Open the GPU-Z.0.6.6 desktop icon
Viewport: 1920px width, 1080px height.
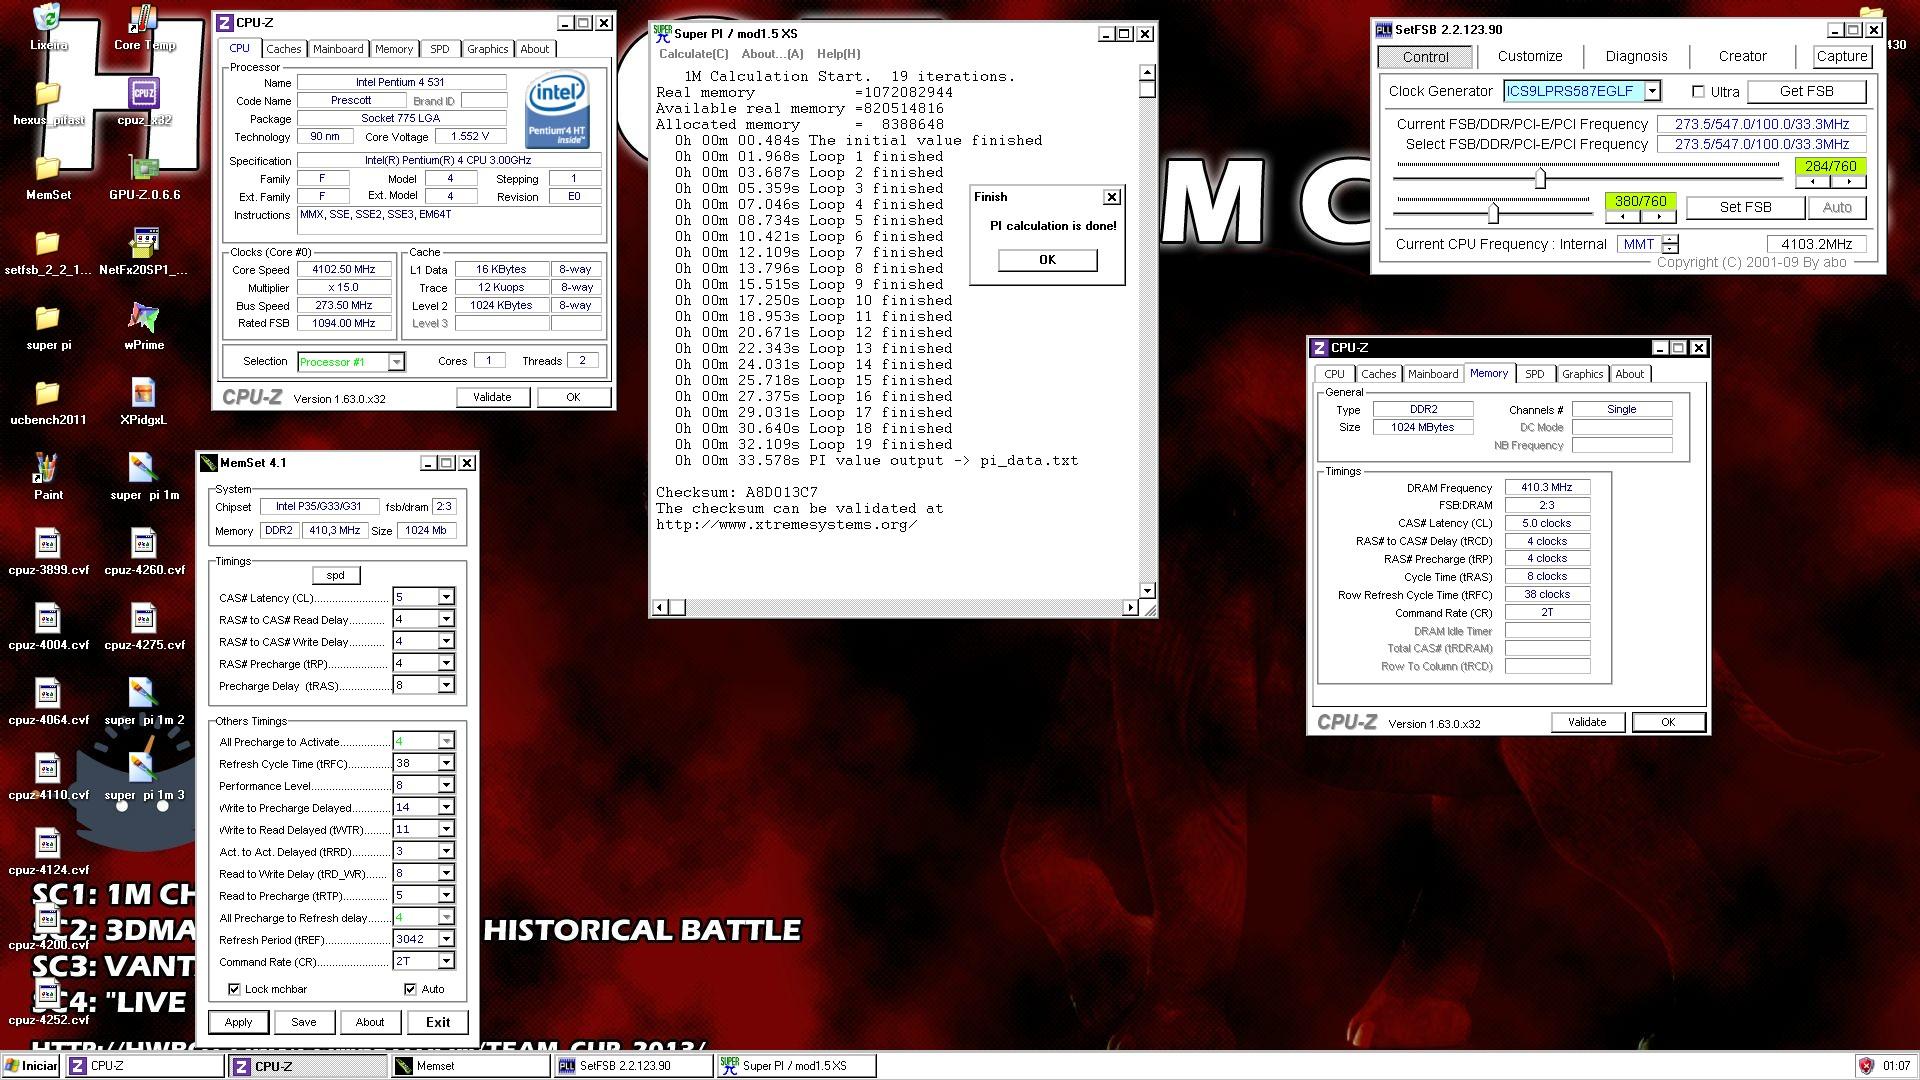pos(144,177)
